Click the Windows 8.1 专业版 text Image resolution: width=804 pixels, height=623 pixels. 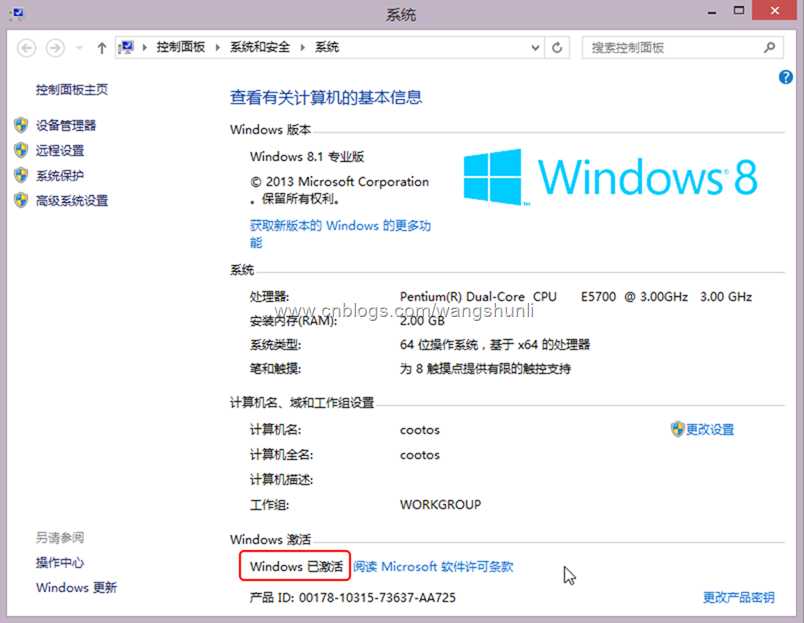click(x=307, y=156)
